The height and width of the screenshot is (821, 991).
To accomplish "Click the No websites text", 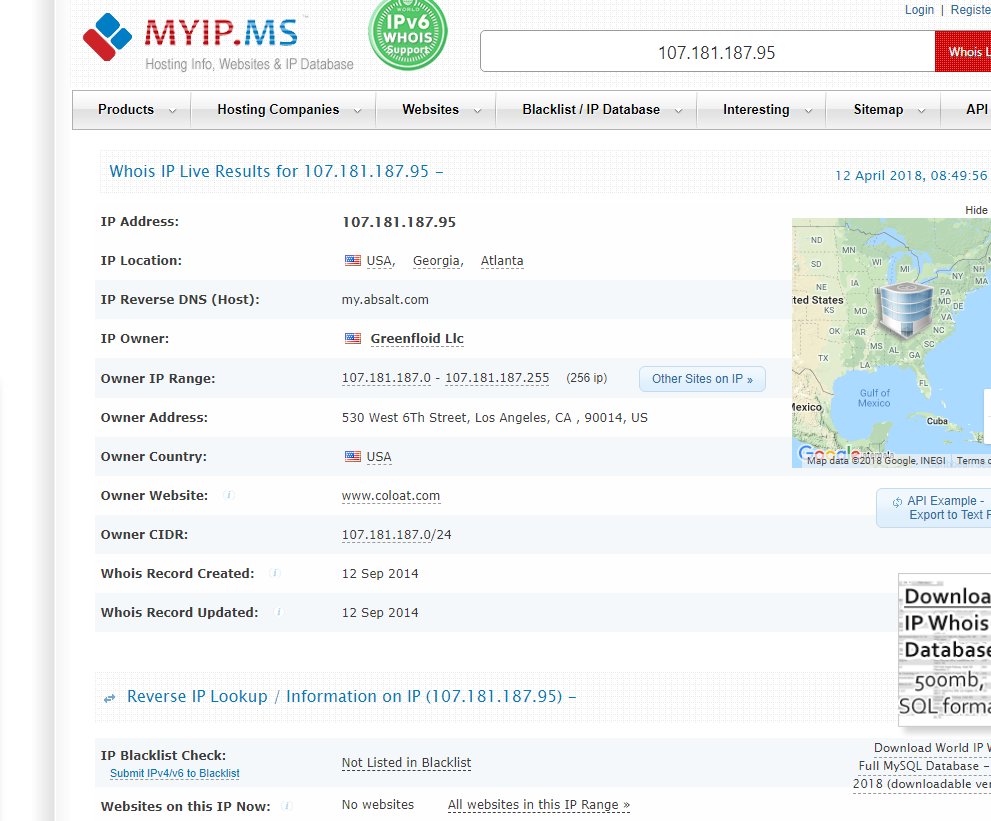I will tap(378, 805).
